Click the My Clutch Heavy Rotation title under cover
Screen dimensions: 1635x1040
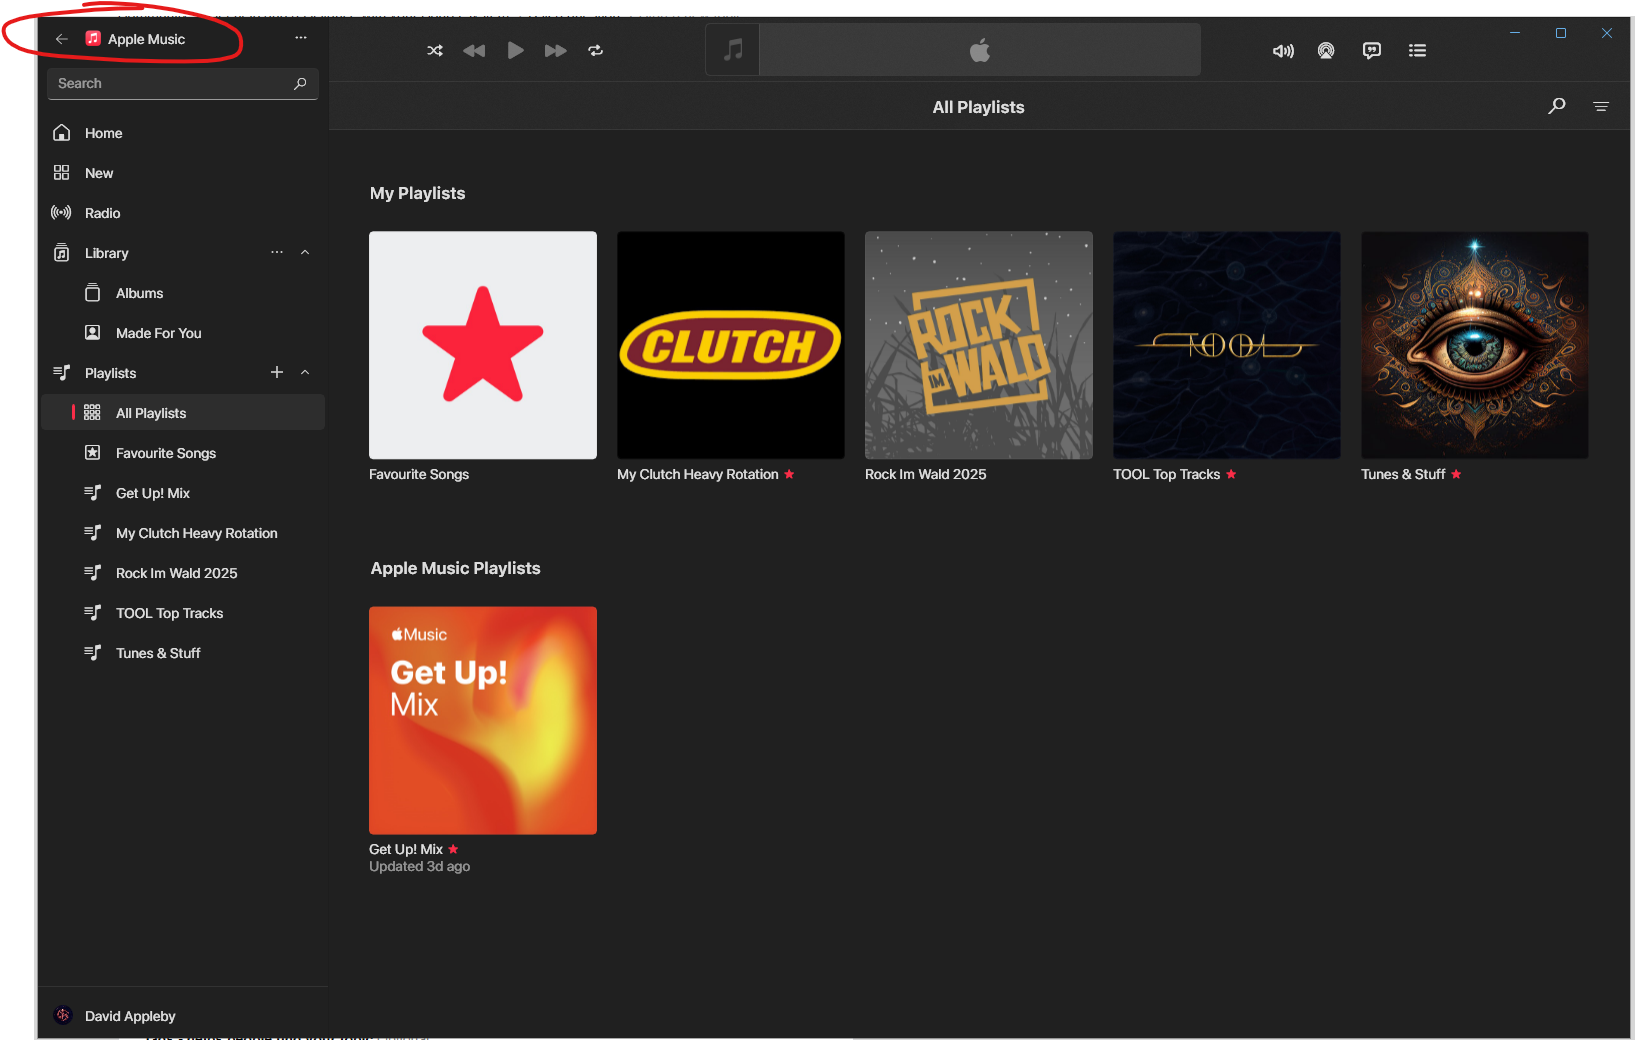point(698,475)
